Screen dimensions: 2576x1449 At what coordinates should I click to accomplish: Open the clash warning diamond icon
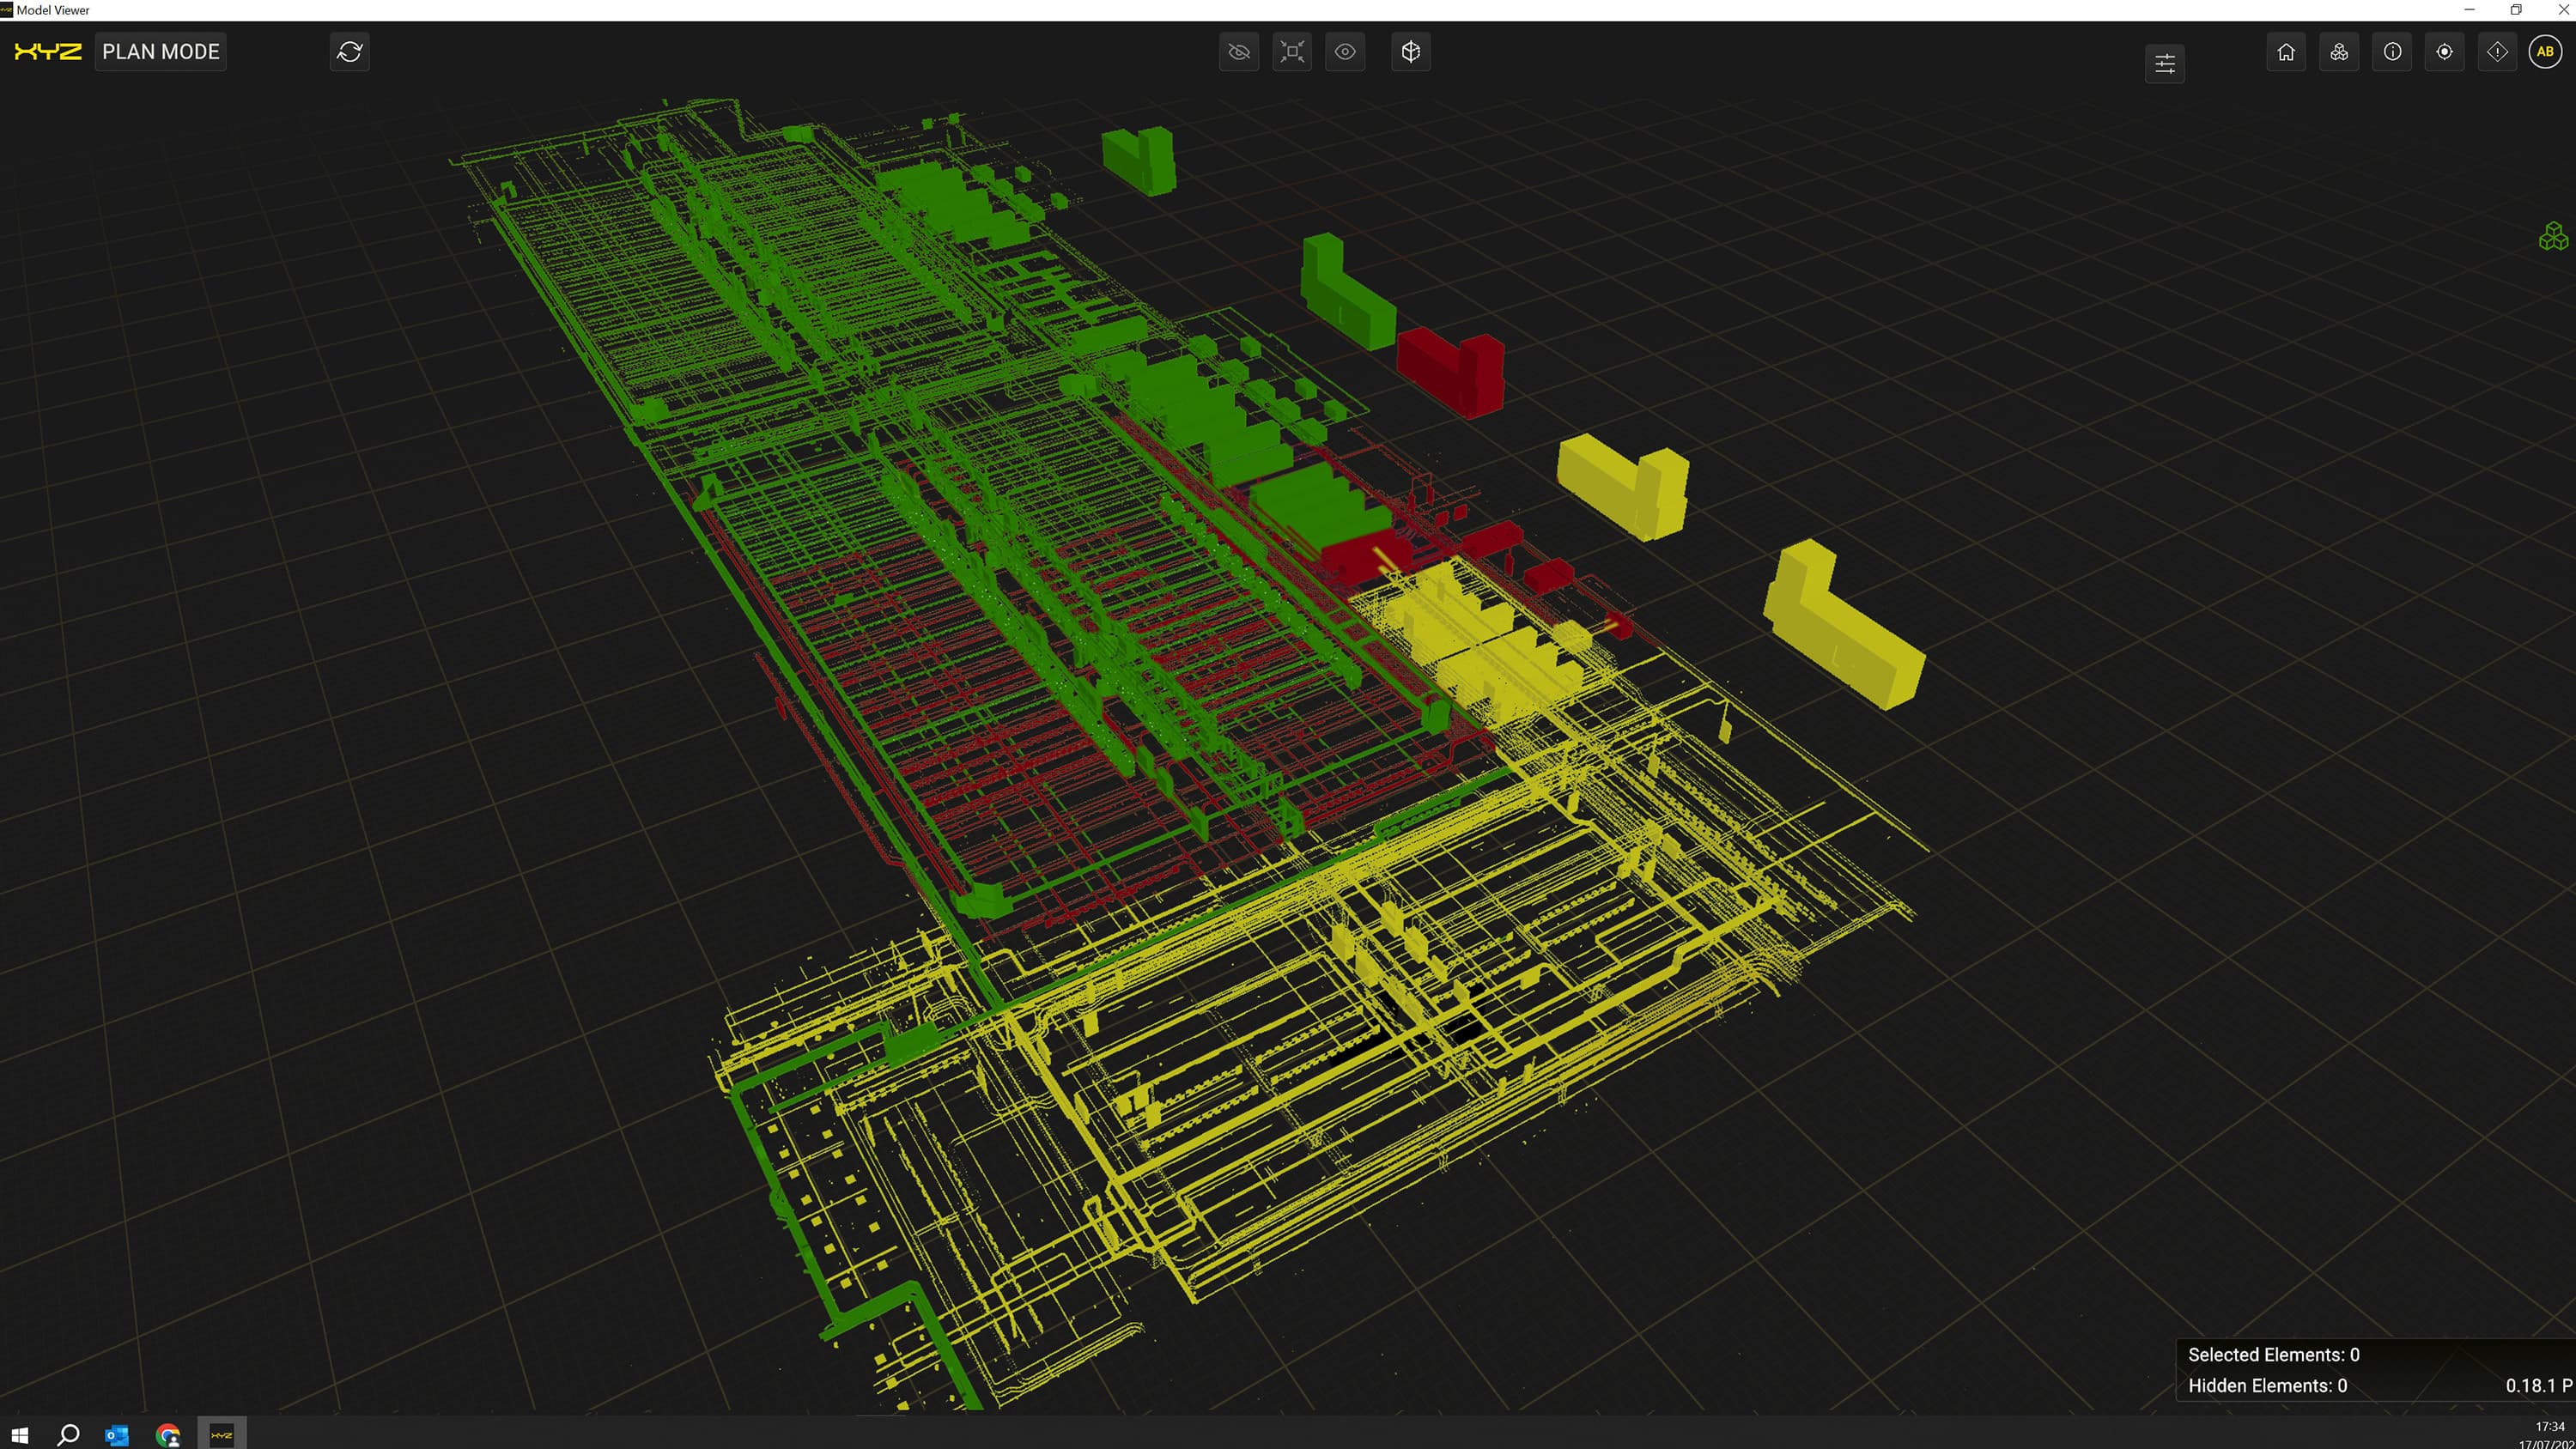click(x=2497, y=51)
